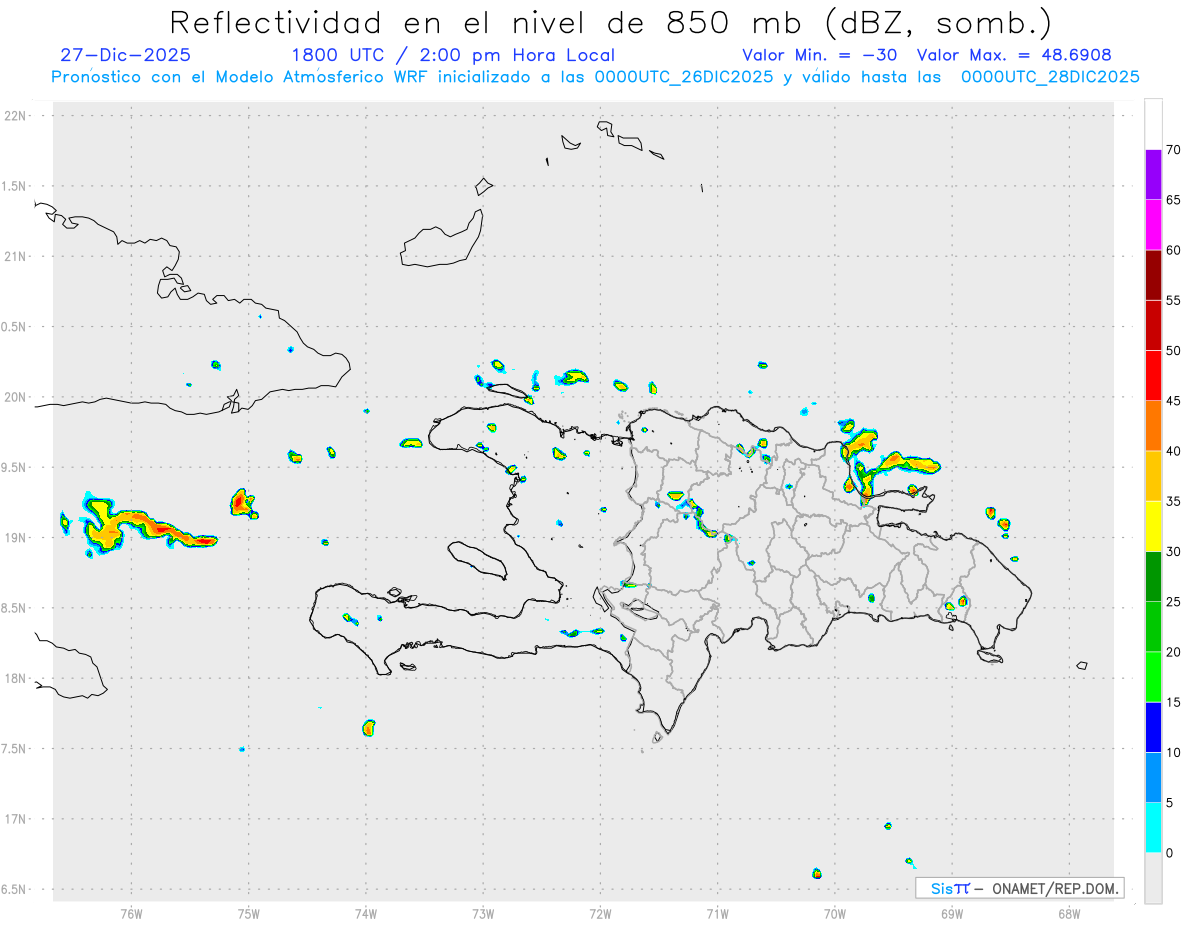Pick the dark green 25-30 dBZ legend segment
Viewport: 1200px width, 927px height.
[x=1153, y=577]
